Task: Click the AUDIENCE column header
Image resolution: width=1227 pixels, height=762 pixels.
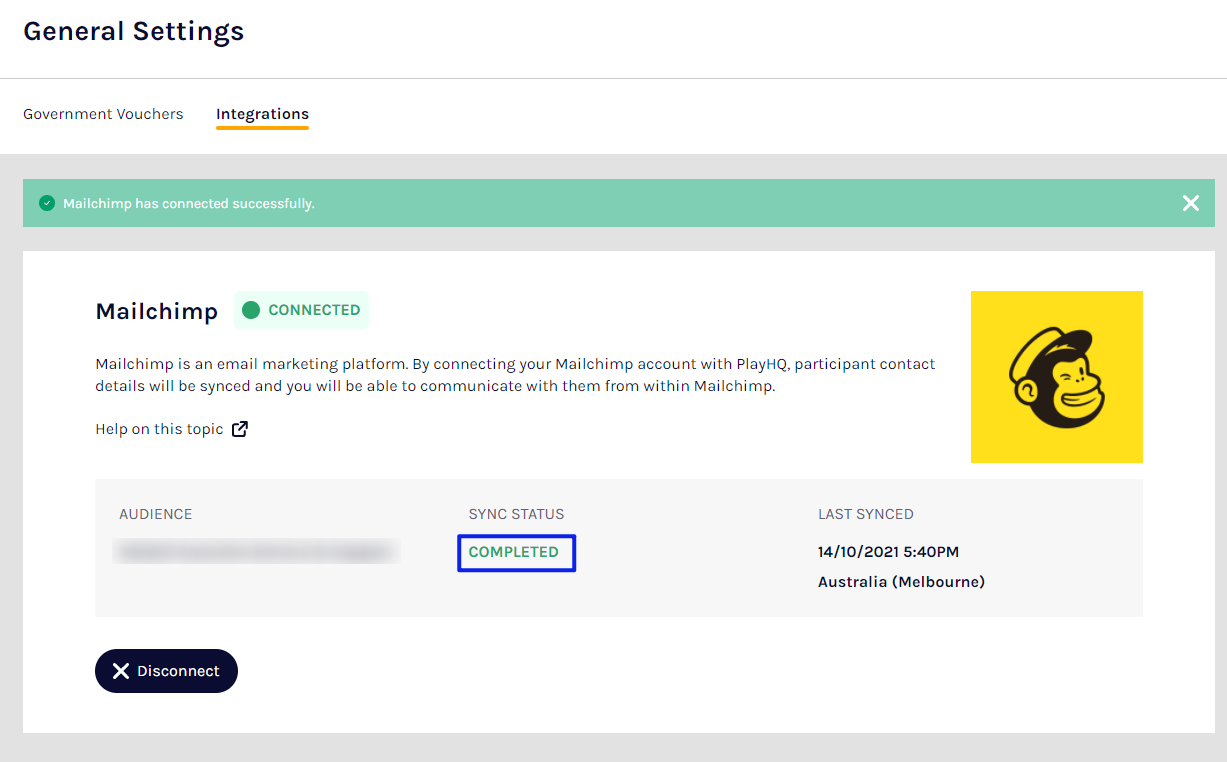Action: click(155, 513)
